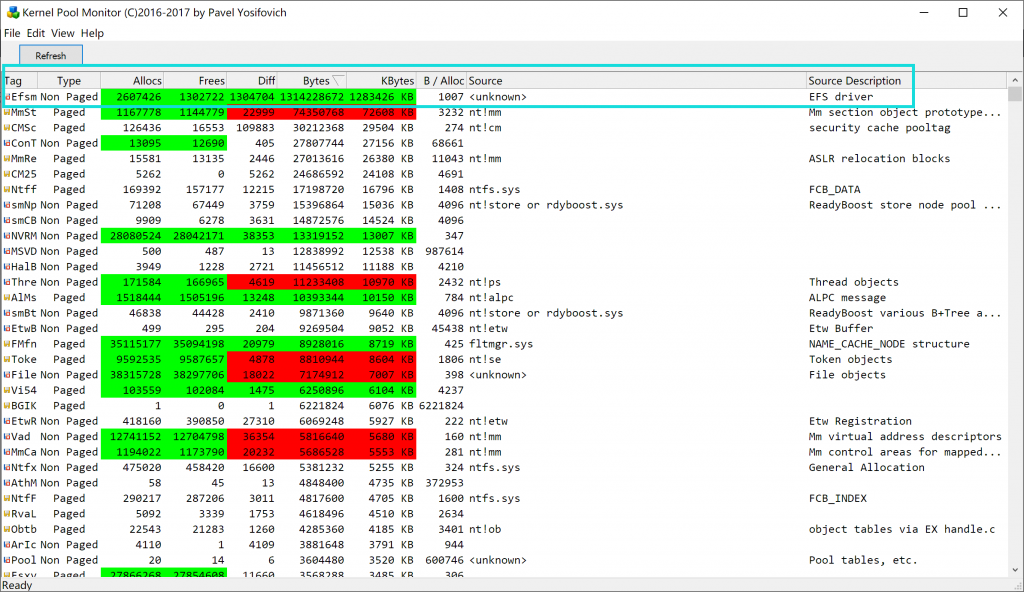Click the FMfn pool tag icon

pos(7,344)
